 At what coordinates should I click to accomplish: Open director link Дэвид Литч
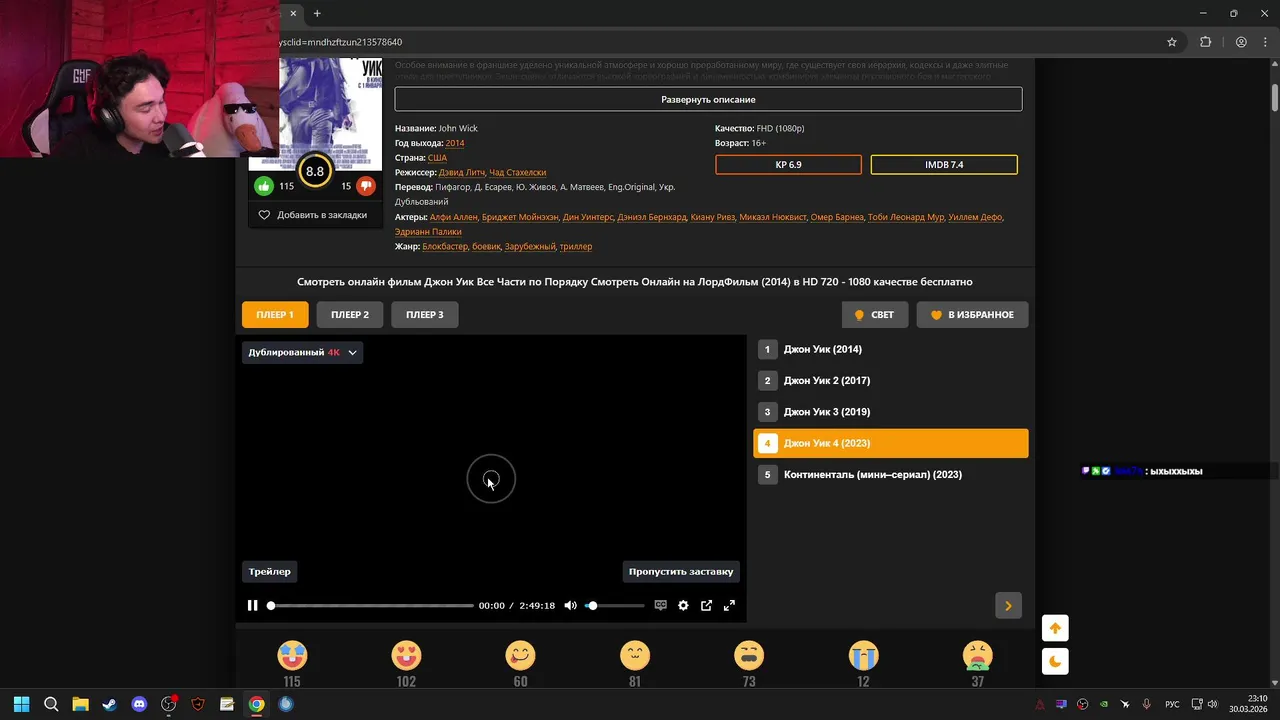(x=461, y=172)
